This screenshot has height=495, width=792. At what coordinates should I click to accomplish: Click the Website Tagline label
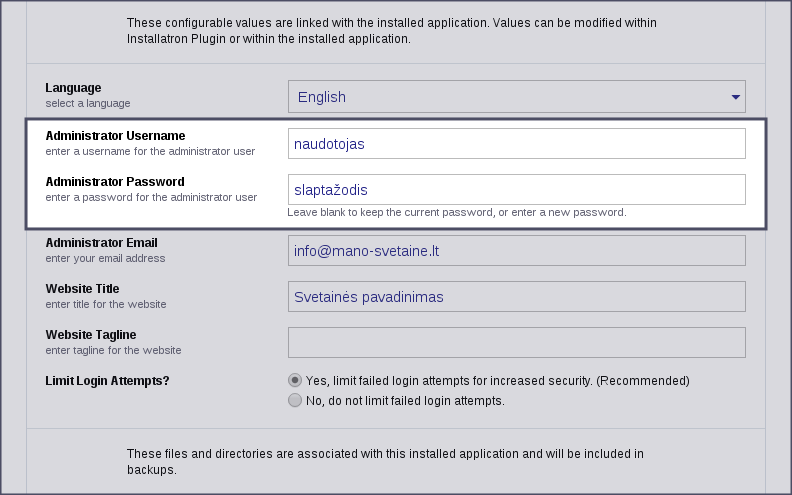pos(91,335)
